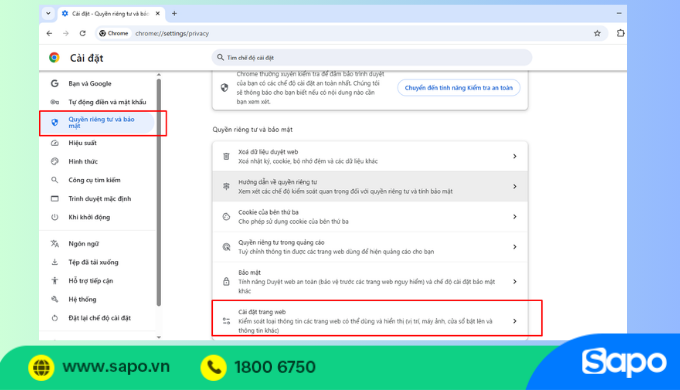Click the power icon for Khi khởi động
This screenshot has height=390, width=680.
click(x=55, y=217)
